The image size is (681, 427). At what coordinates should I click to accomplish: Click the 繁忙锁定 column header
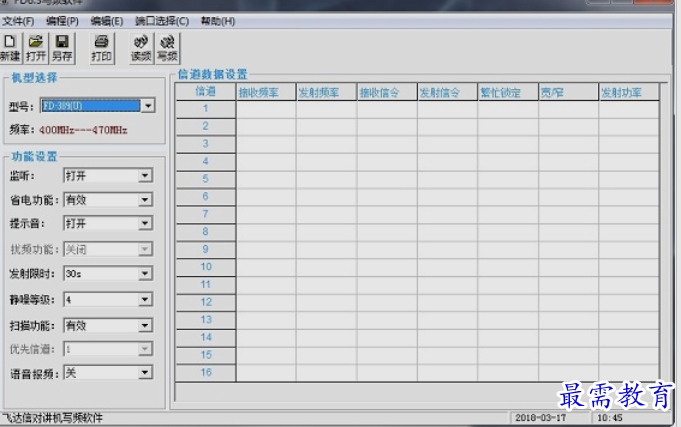tap(508, 92)
